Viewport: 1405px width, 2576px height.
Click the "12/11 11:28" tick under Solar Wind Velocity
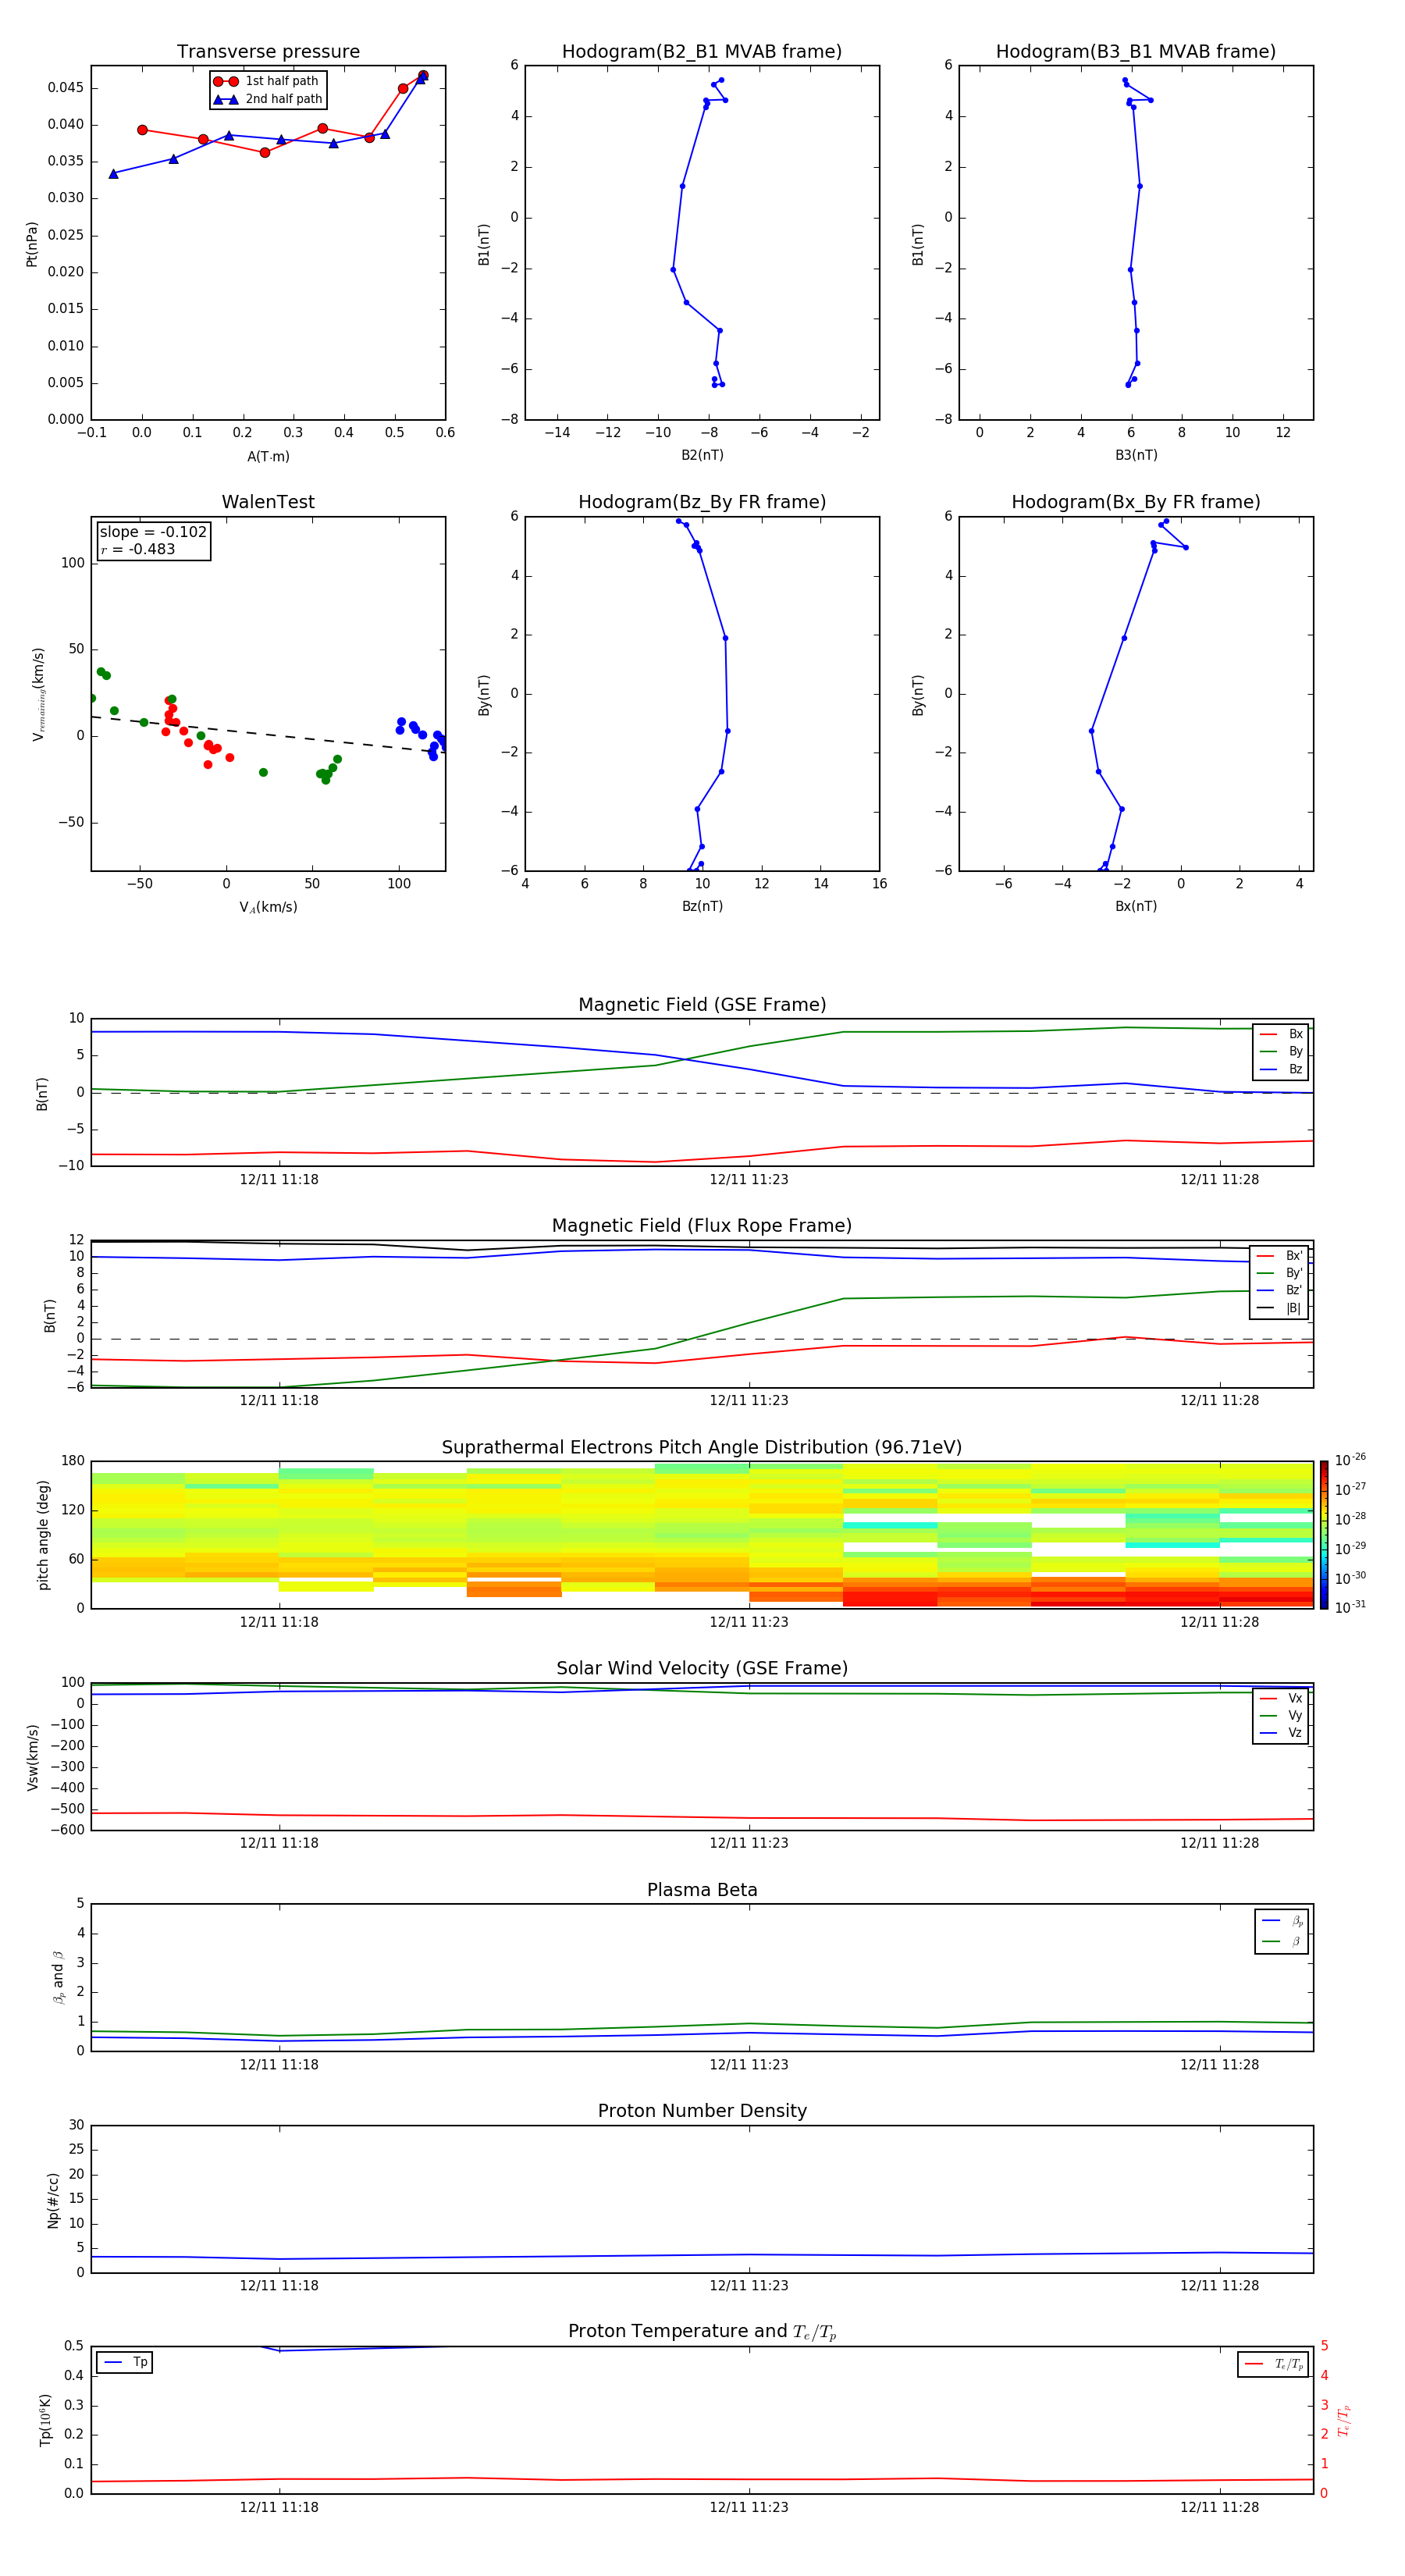1219,1843
